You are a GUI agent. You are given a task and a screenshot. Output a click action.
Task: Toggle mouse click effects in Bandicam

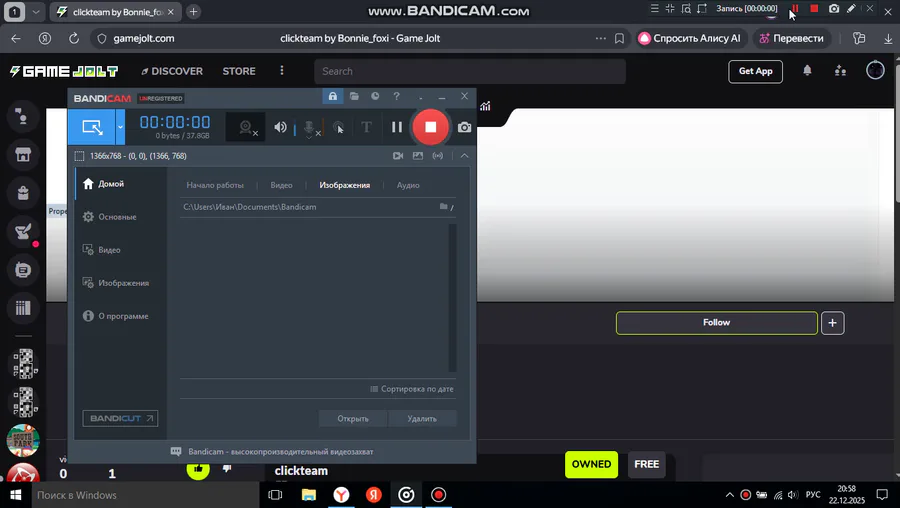(339, 127)
